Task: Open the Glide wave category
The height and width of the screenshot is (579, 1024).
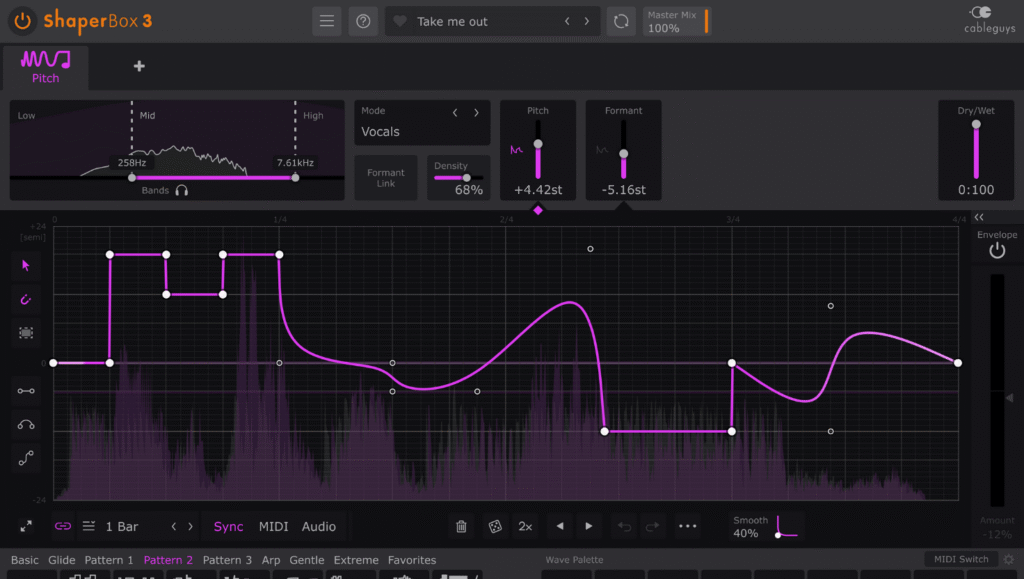Action: (x=61, y=560)
